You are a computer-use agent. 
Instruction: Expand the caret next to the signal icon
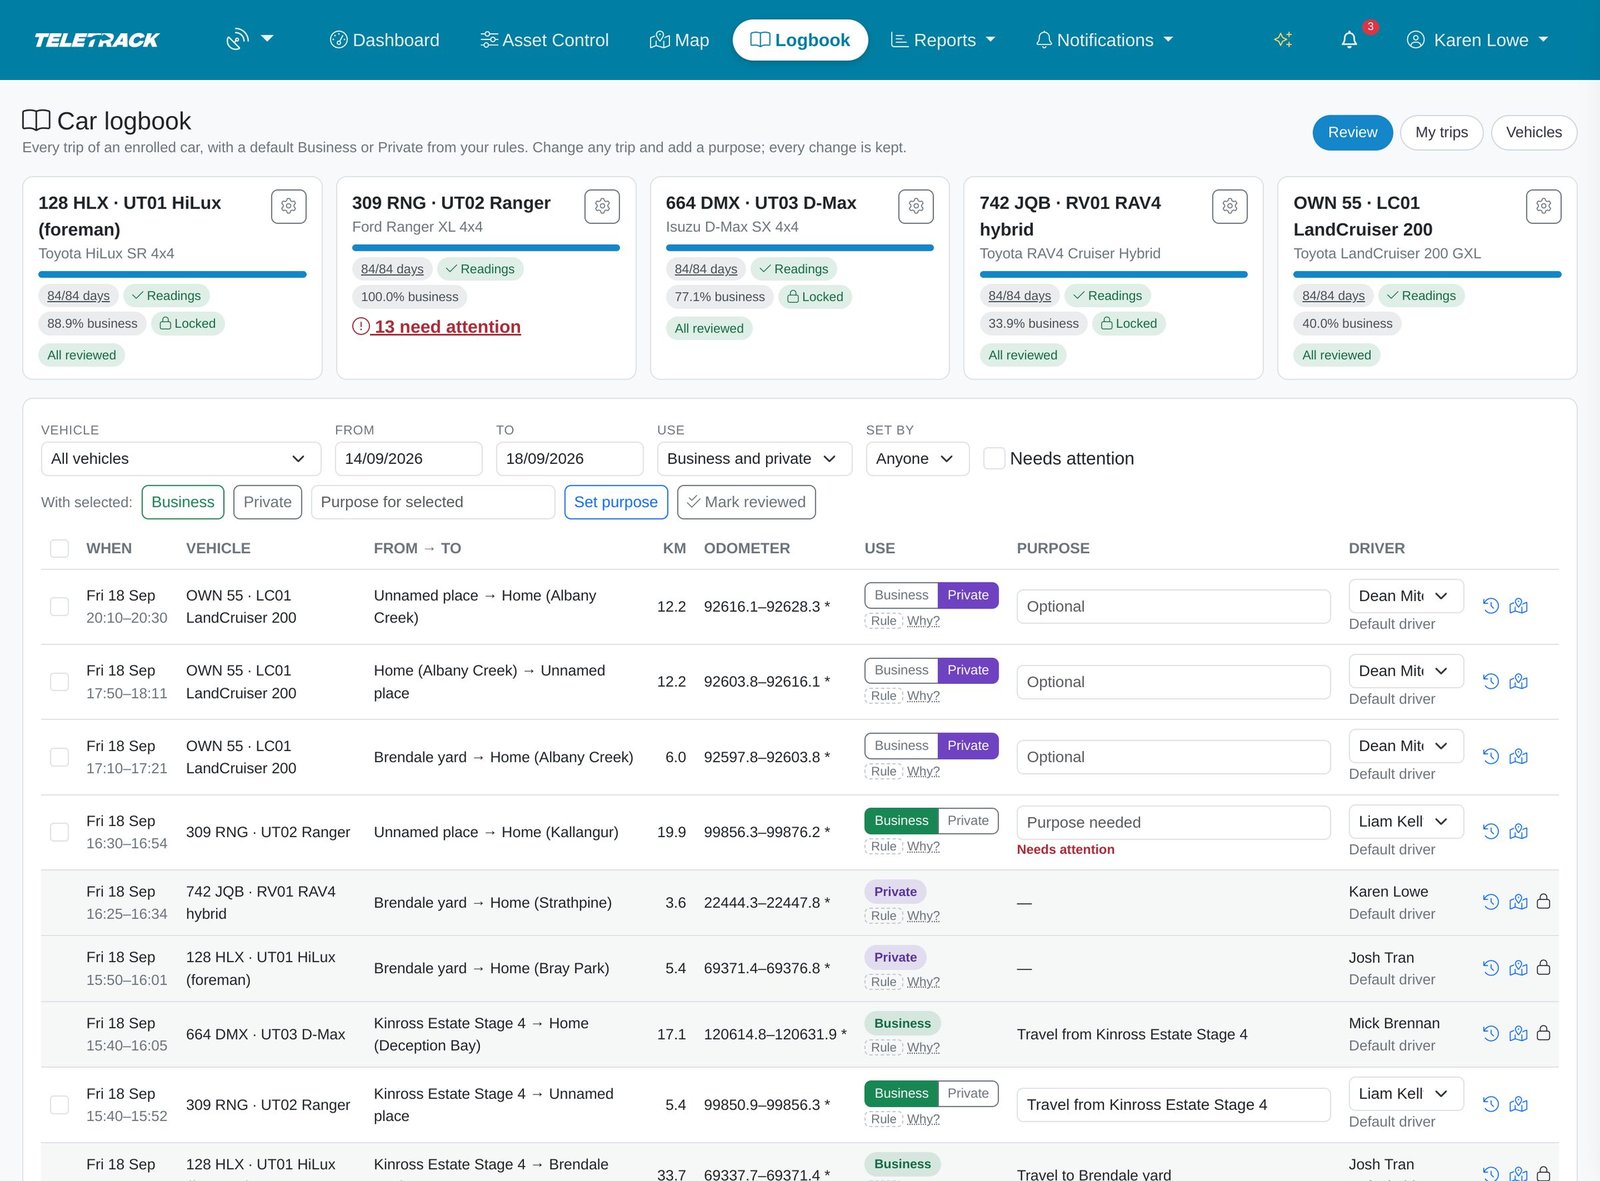pos(267,39)
